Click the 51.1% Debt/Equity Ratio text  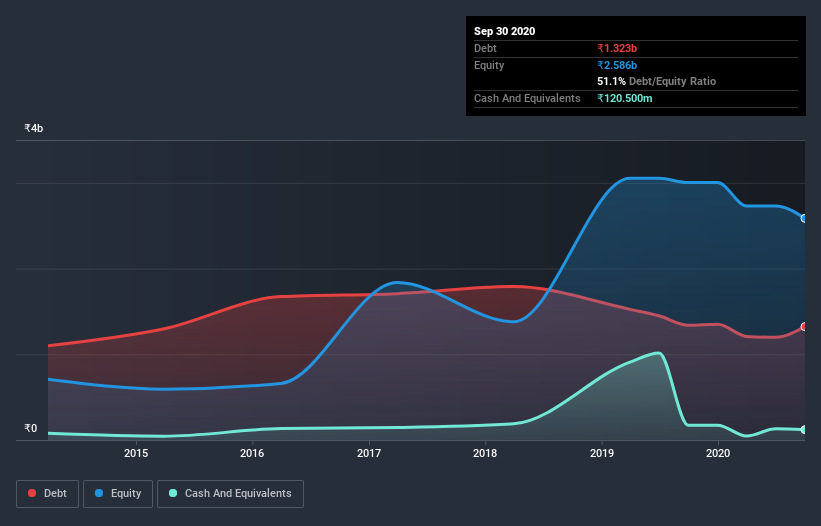657,81
